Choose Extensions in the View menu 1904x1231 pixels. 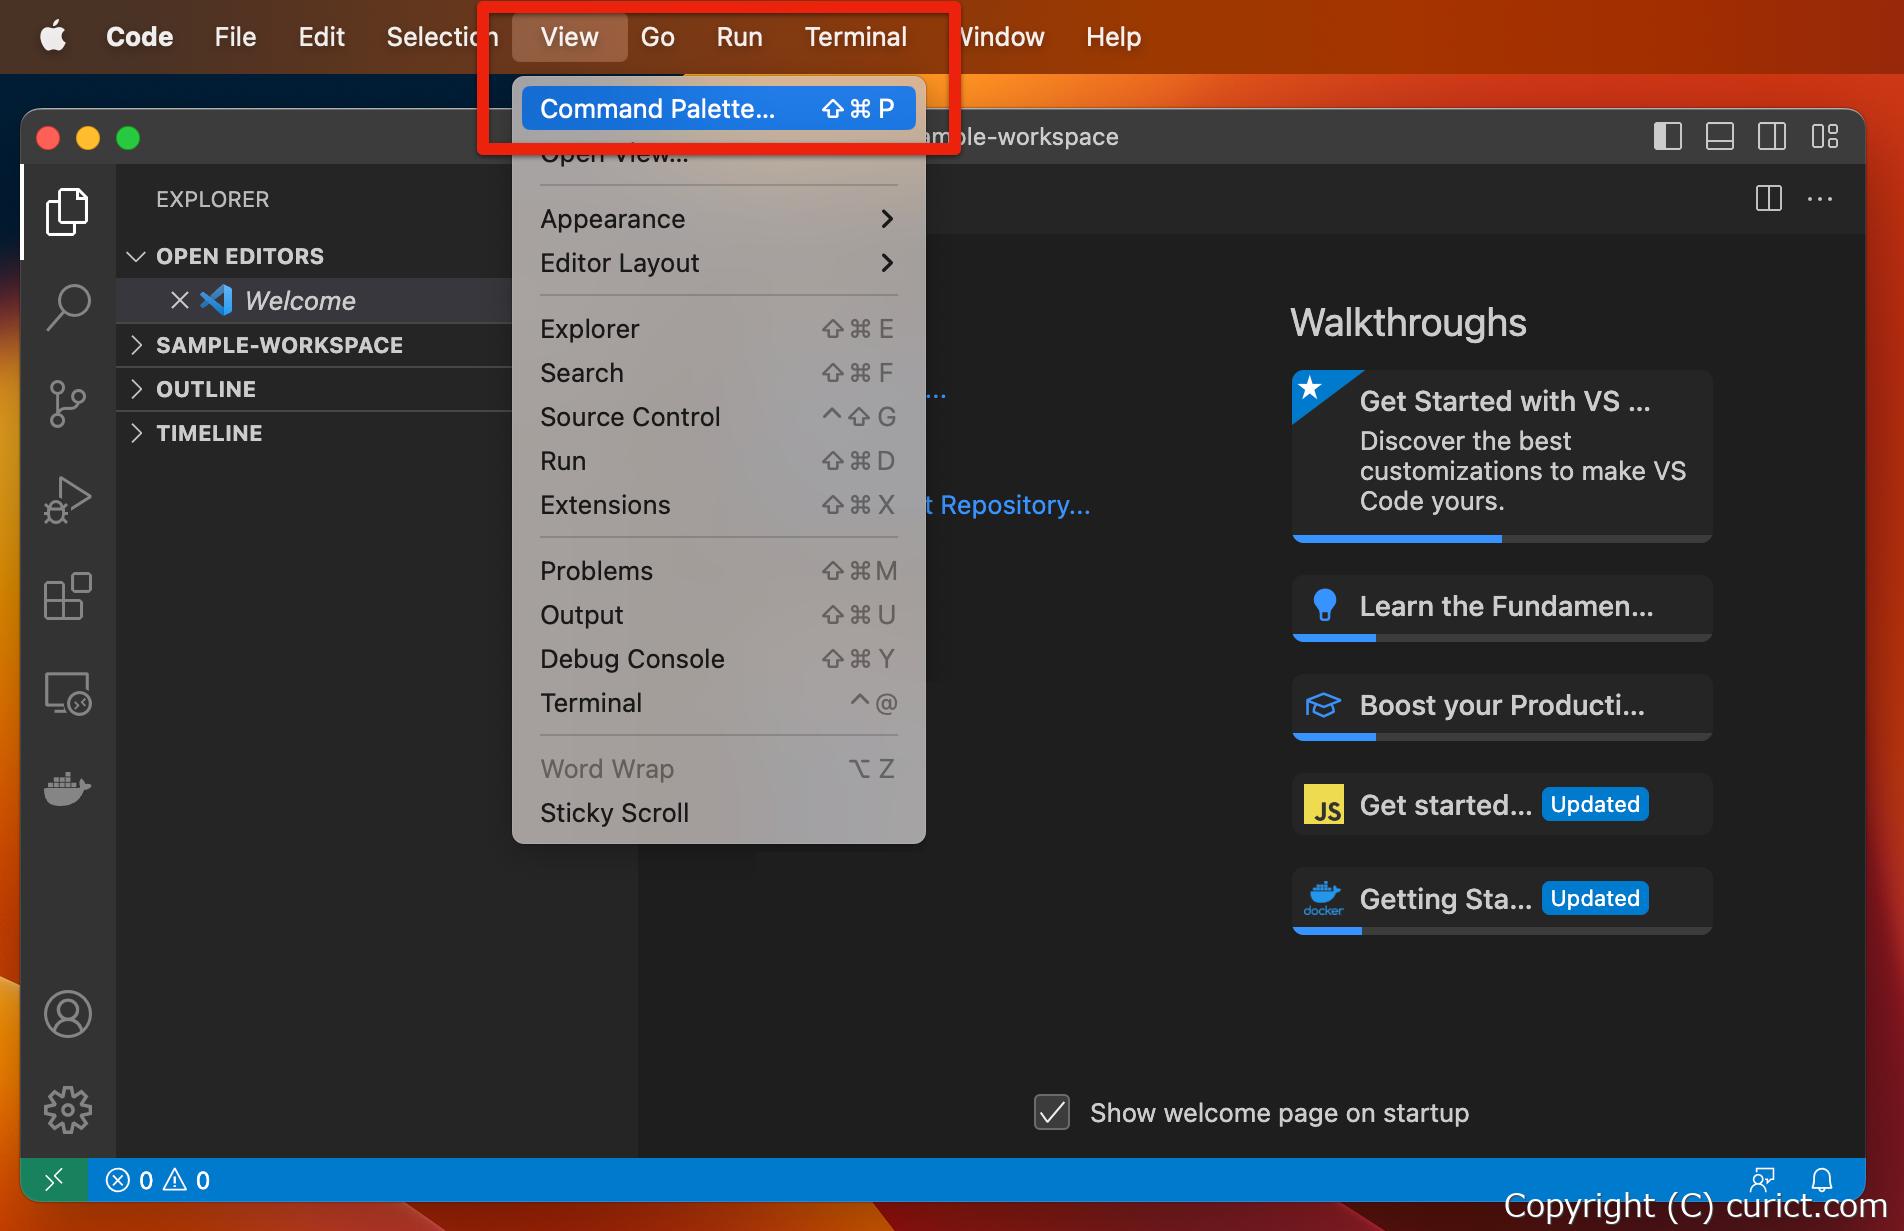718,505
